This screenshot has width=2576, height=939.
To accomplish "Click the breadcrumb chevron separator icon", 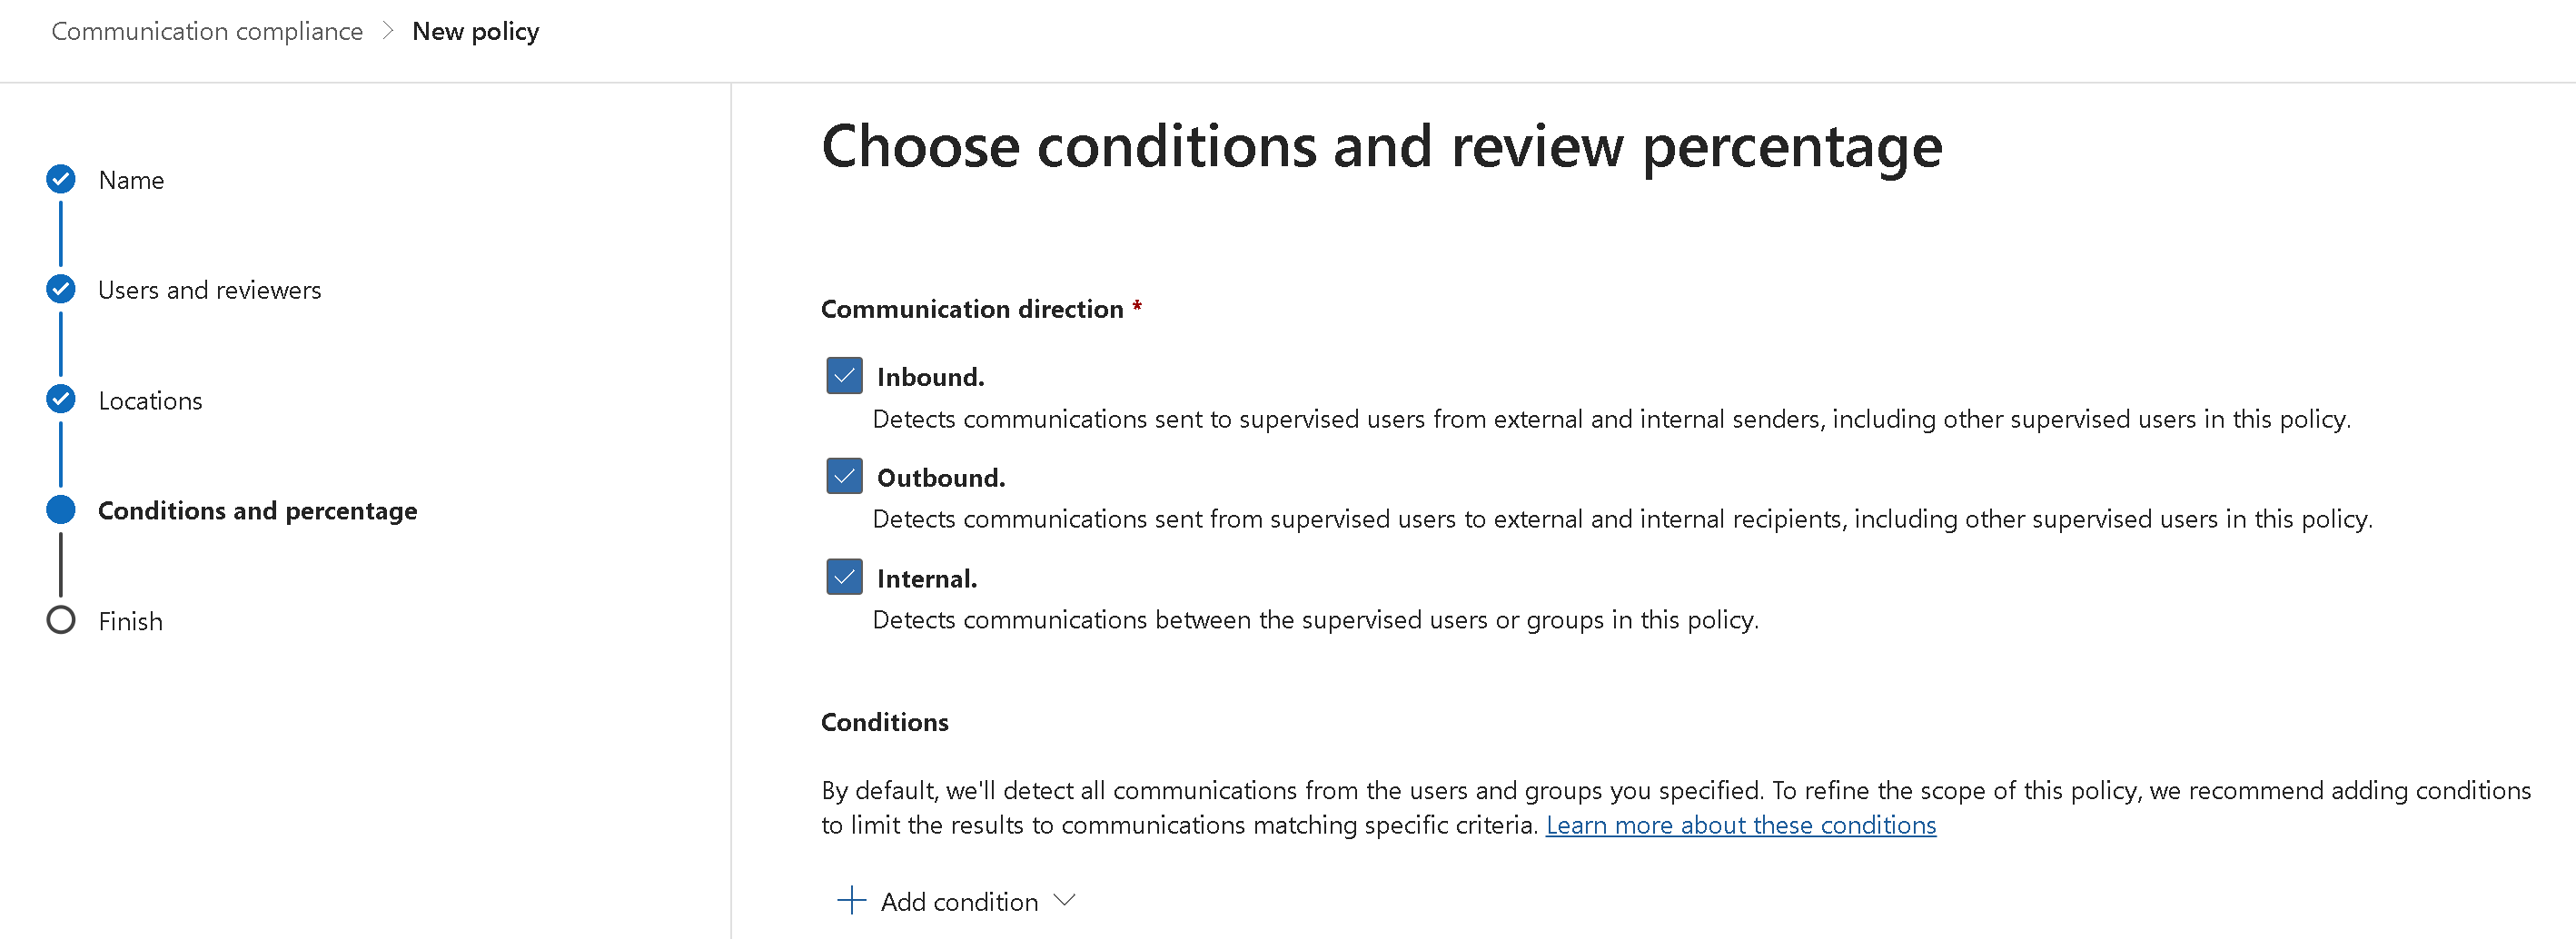I will tap(388, 32).
